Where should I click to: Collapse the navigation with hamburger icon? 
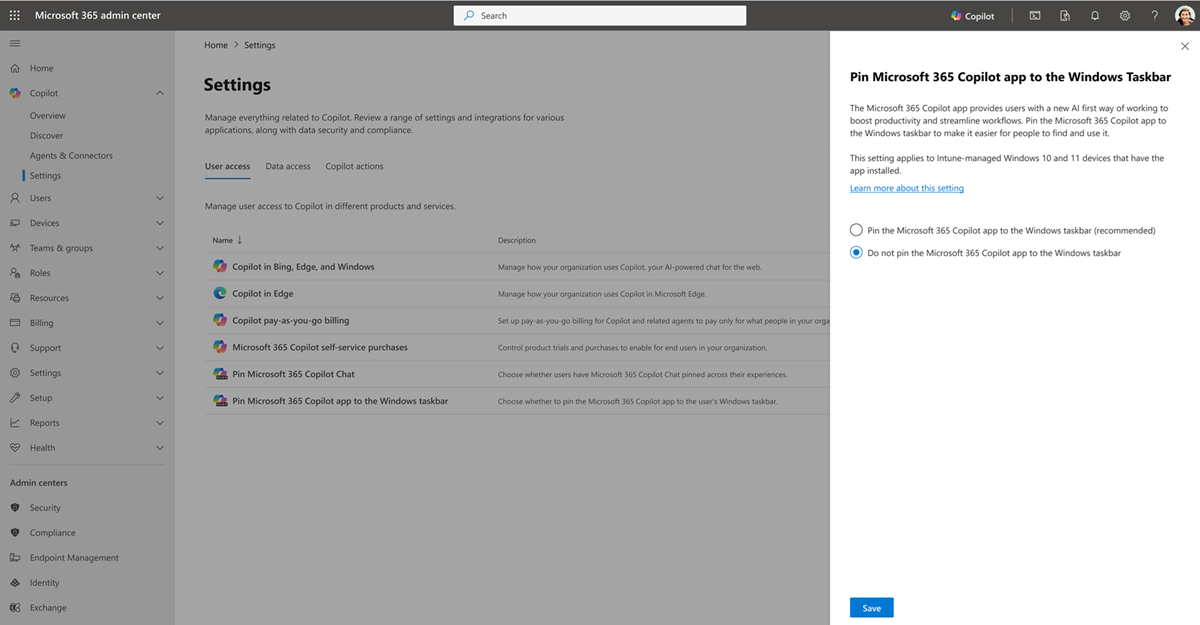[14, 43]
